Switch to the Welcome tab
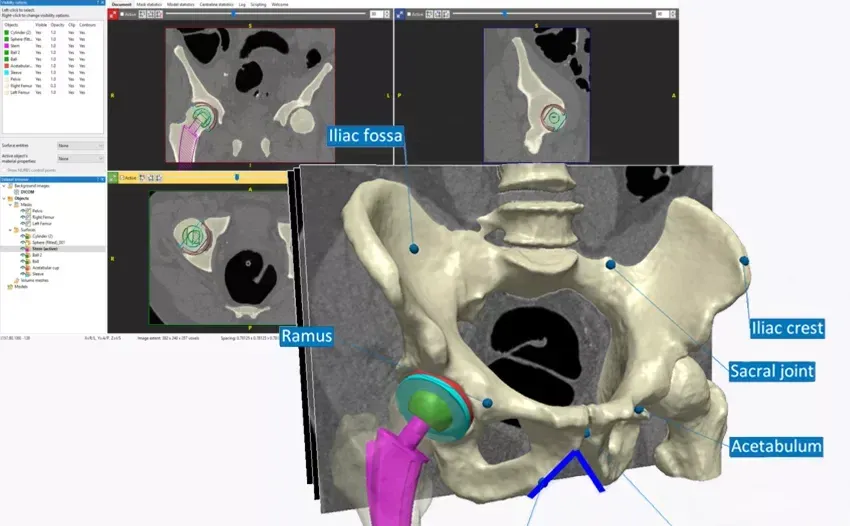Viewport: 850px width, 526px height. [x=280, y=4]
